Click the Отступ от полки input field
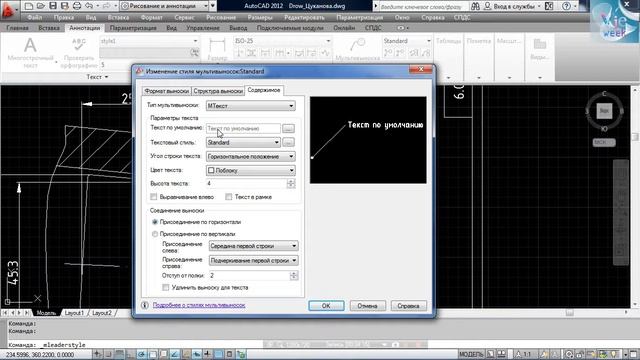The height and width of the screenshot is (360, 640). [249, 276]
